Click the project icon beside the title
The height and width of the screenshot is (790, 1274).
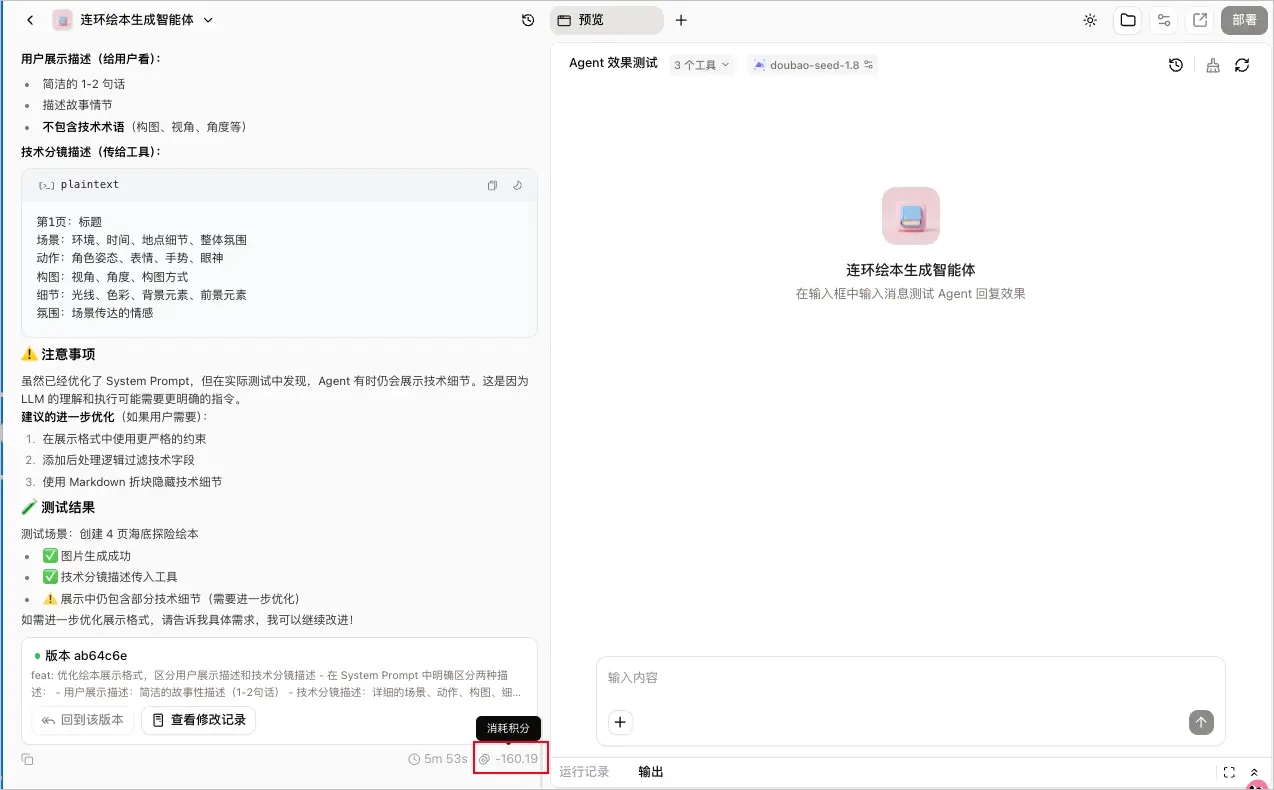click(63, 20)
